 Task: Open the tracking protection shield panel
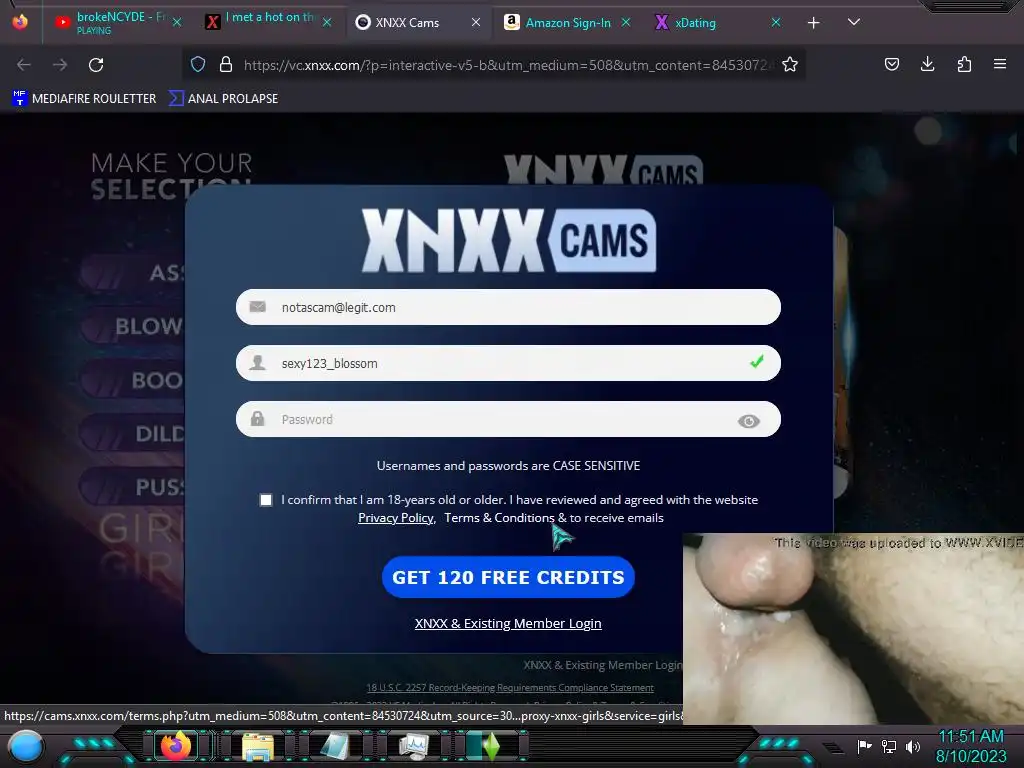coord(198,65)
